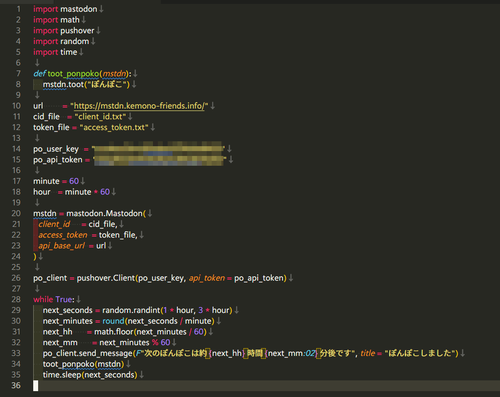The height and width of the screenshot is (397, 500).
Task: Click the 'round' builtin on line 30
Action: coord(113,321)
